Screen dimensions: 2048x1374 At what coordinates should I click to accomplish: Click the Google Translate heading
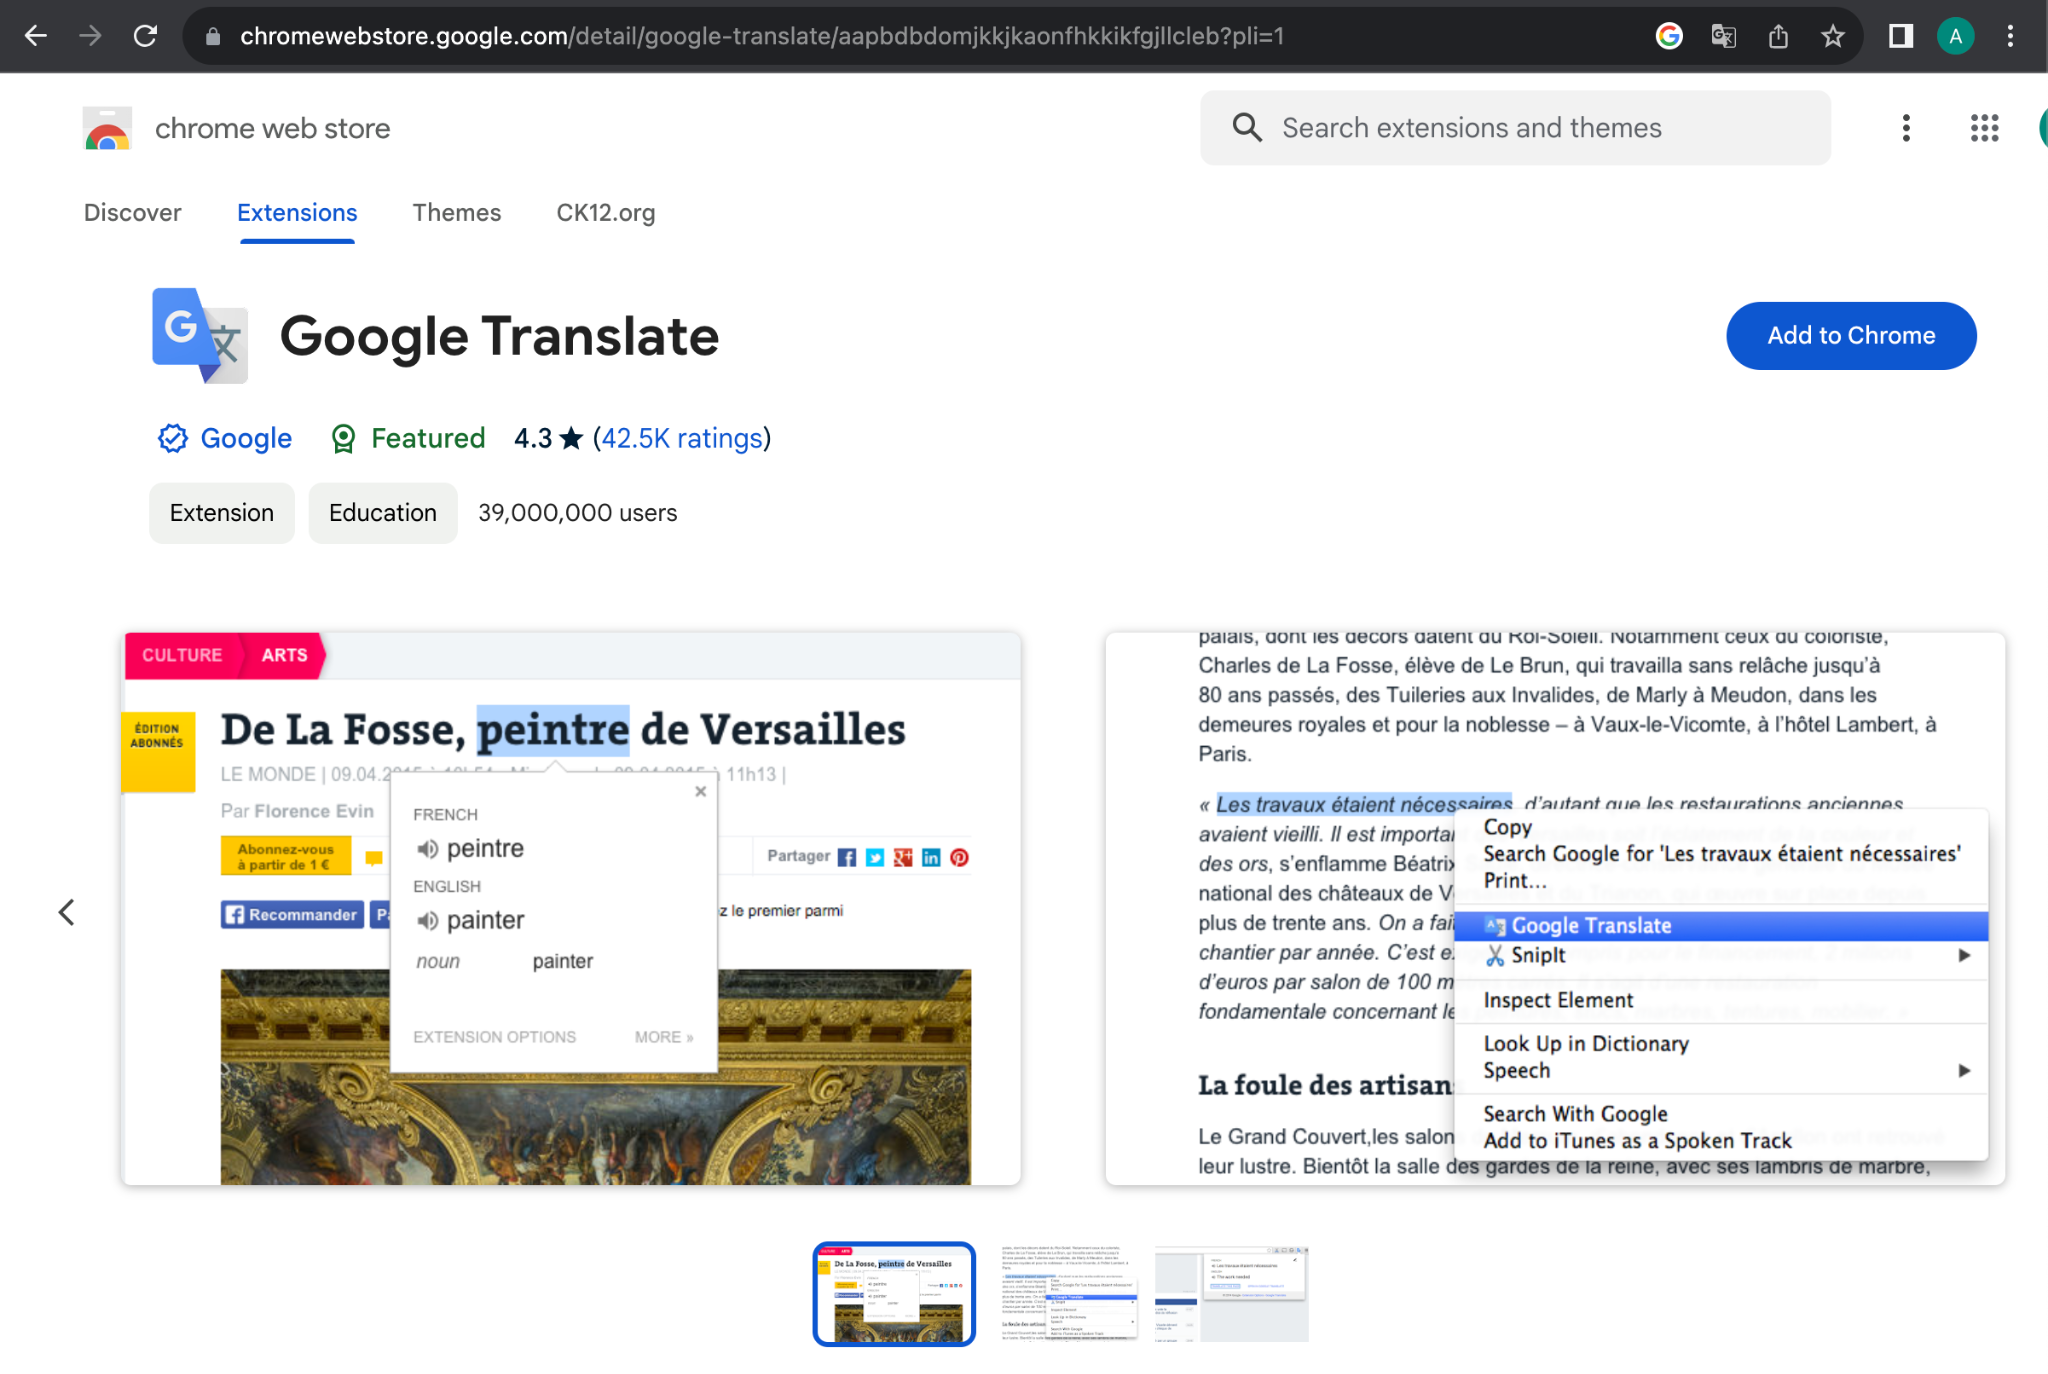click(500, 336)
